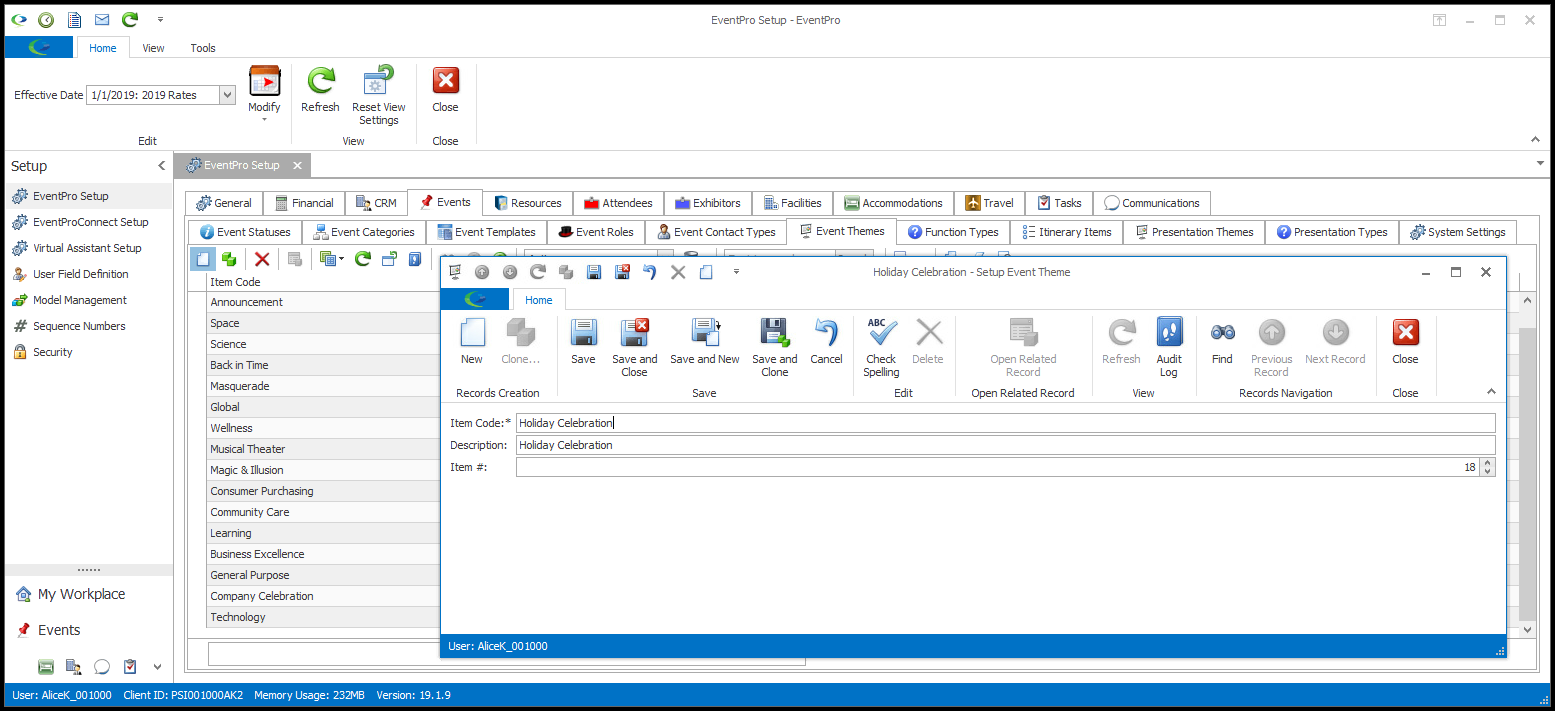The image size is (1555, 711).
Task: Click Save in the Setup Event Theme ribbon
Action: coord(583,342)
